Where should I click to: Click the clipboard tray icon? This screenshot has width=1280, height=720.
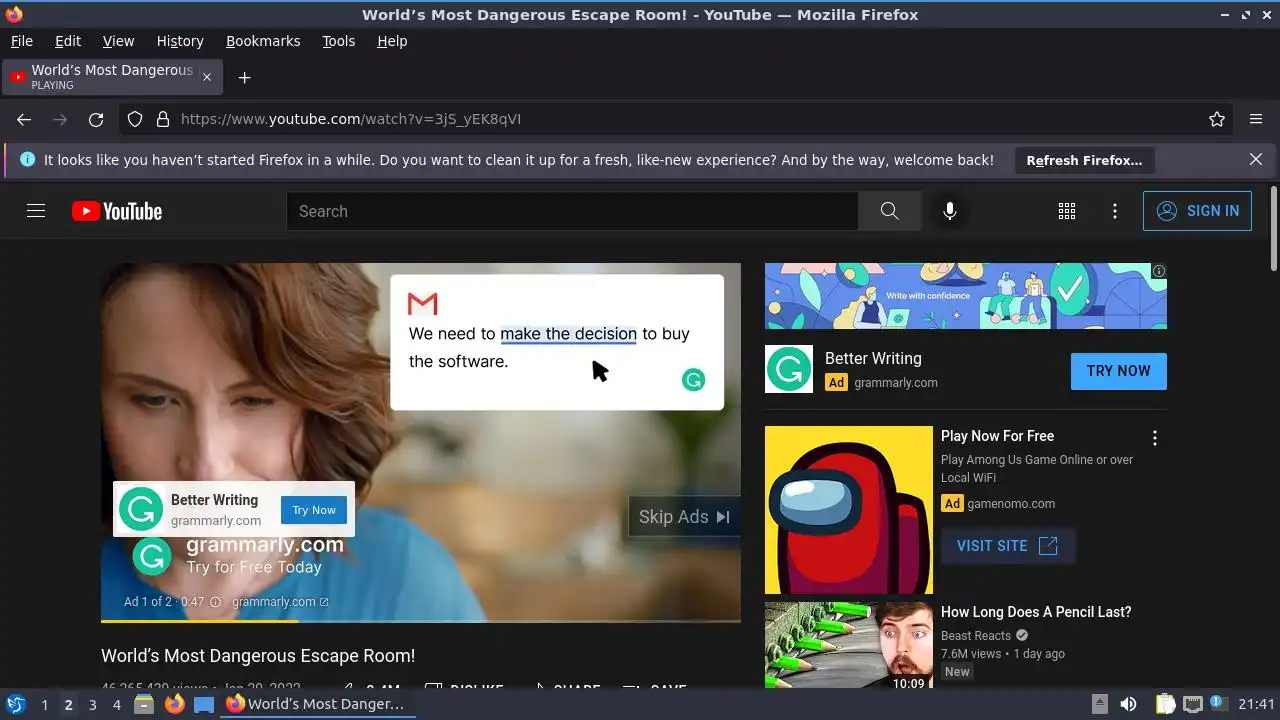pyautogui.click(x=1165, y=704)
